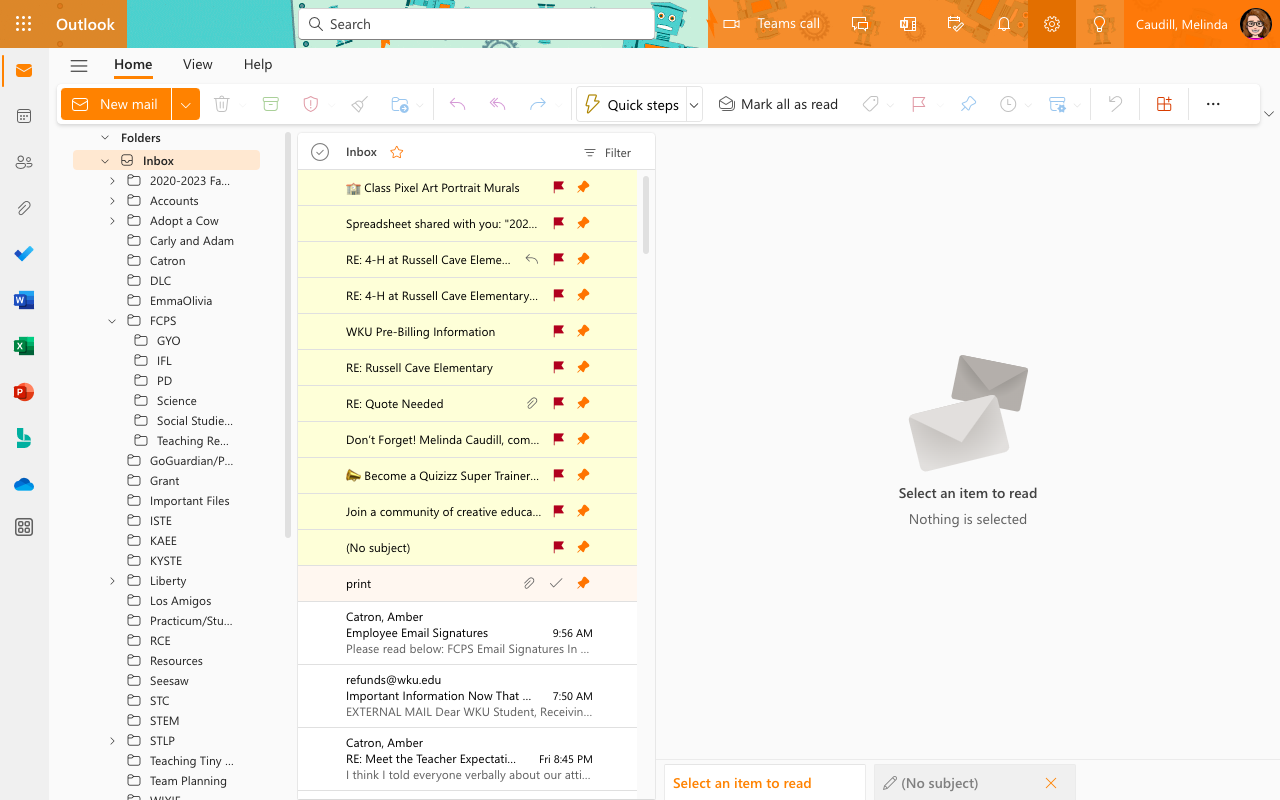Open the Calendar app in sidebar
This screenshot has height=800, width=1280.
[24, 116]
